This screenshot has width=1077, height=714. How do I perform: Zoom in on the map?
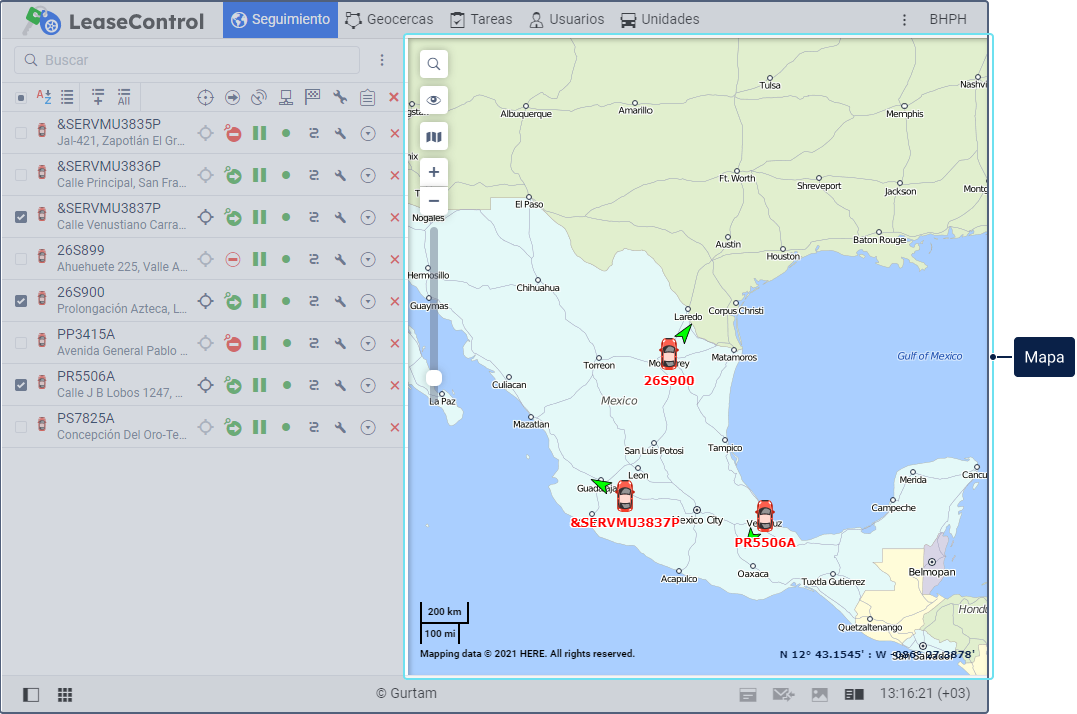[434, 172]
